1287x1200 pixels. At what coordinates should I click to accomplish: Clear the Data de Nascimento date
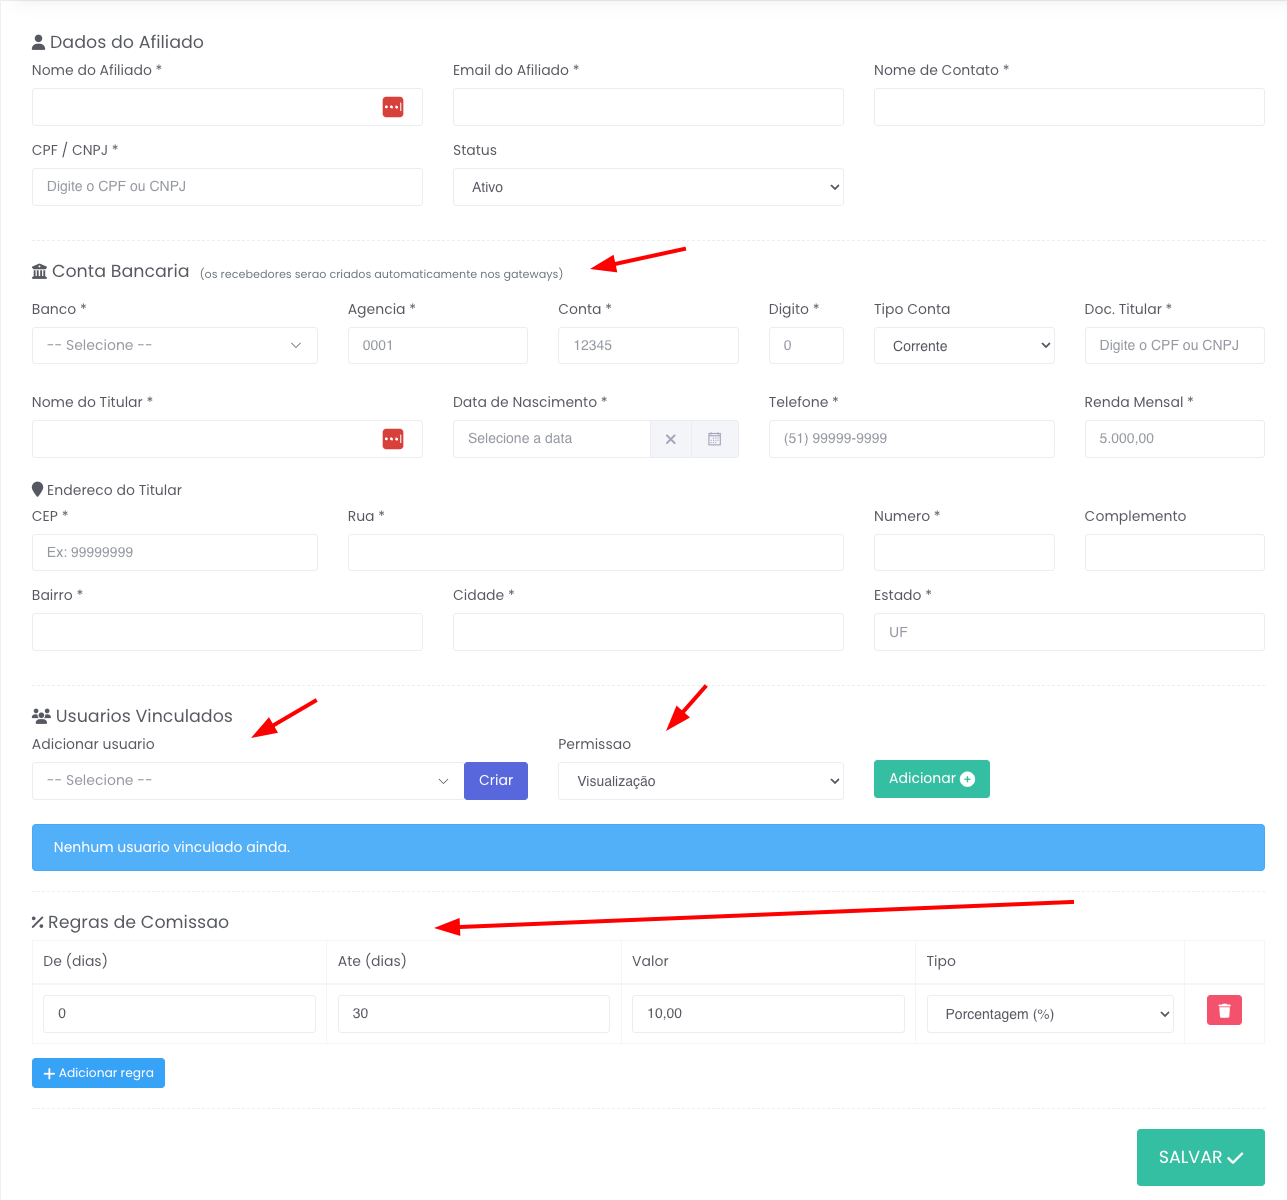pos(671,439)
